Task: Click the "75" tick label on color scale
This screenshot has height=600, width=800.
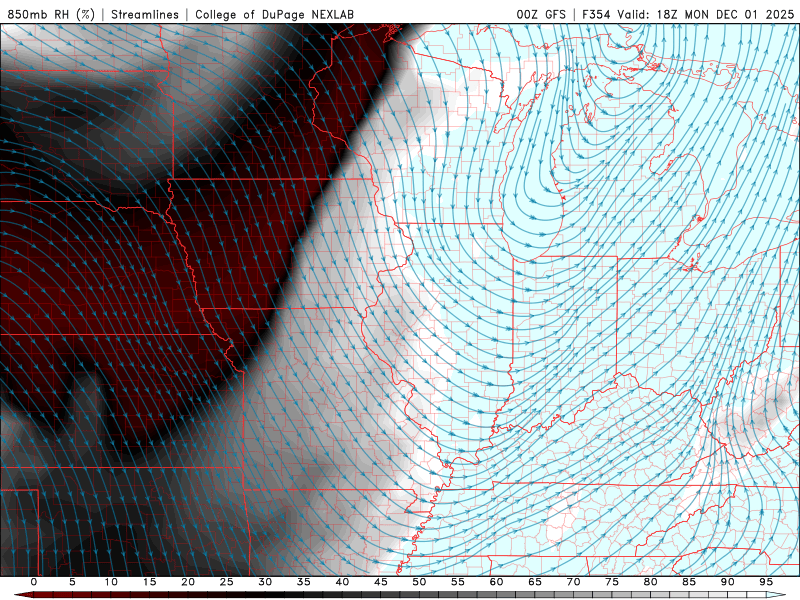Action: tap(612, 582)
